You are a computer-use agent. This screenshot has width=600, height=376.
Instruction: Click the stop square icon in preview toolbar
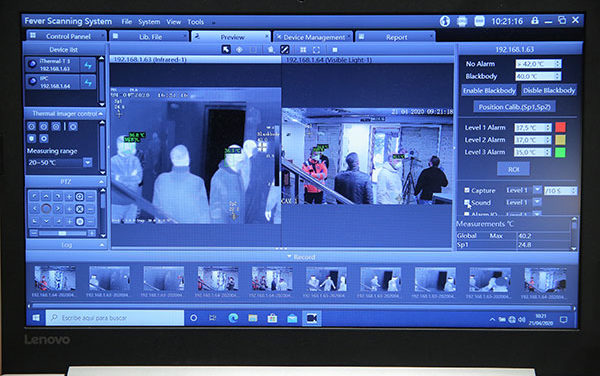[335, 50]
